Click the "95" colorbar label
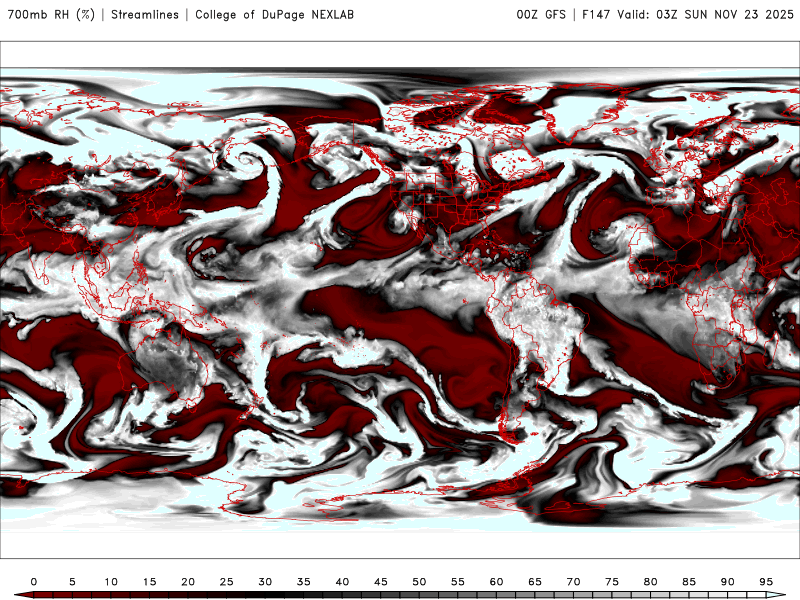The height and width of the screenshot is (600, 800). pos(766,582)
